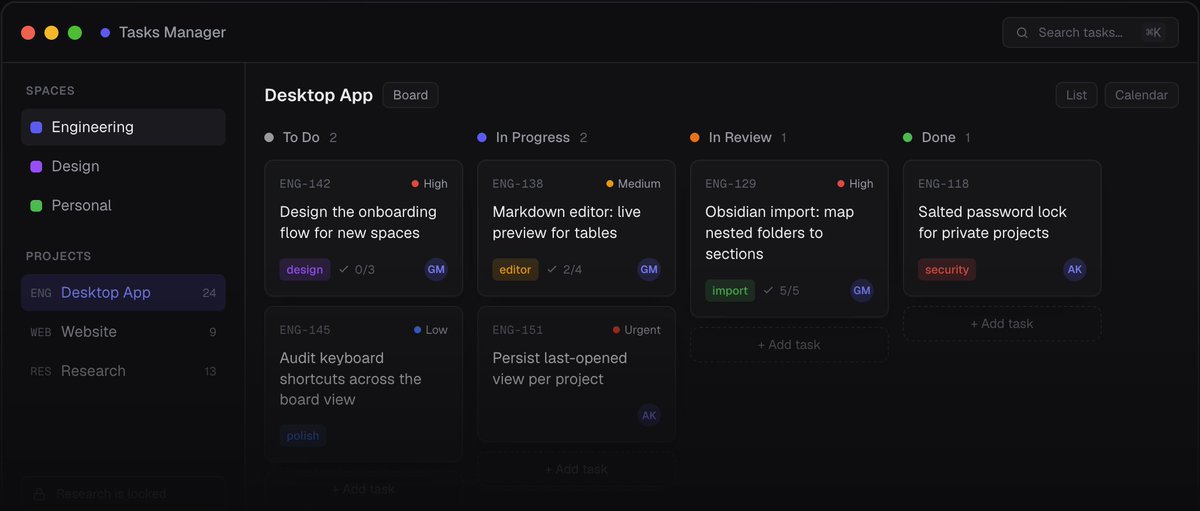Click the violet square icon beside Design
Image resolution: width=1200 pixels, height=511 pixels.
pos(36,166)
